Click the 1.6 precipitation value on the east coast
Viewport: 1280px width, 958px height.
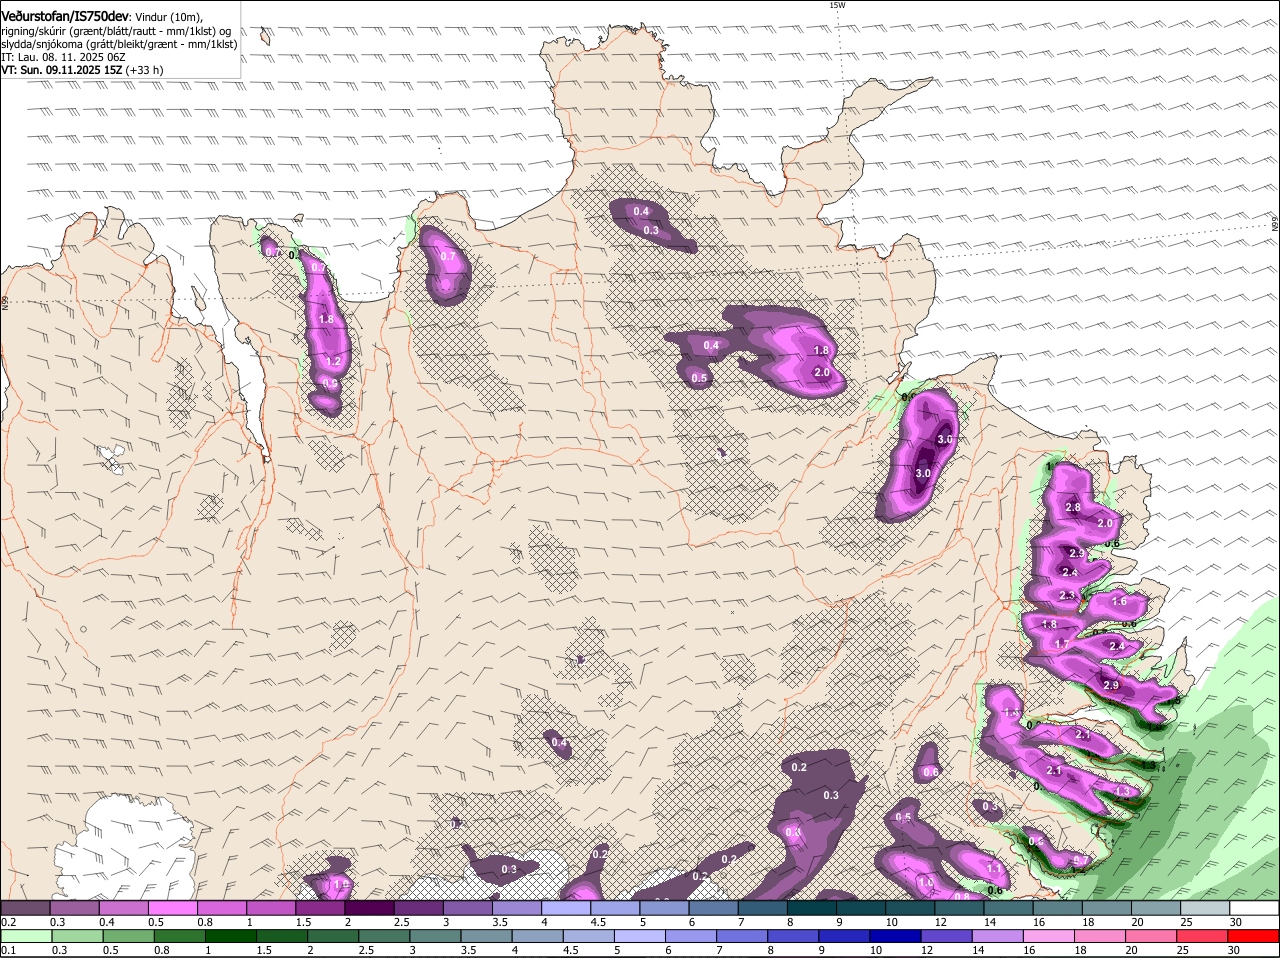click(x=1119, y=602)
